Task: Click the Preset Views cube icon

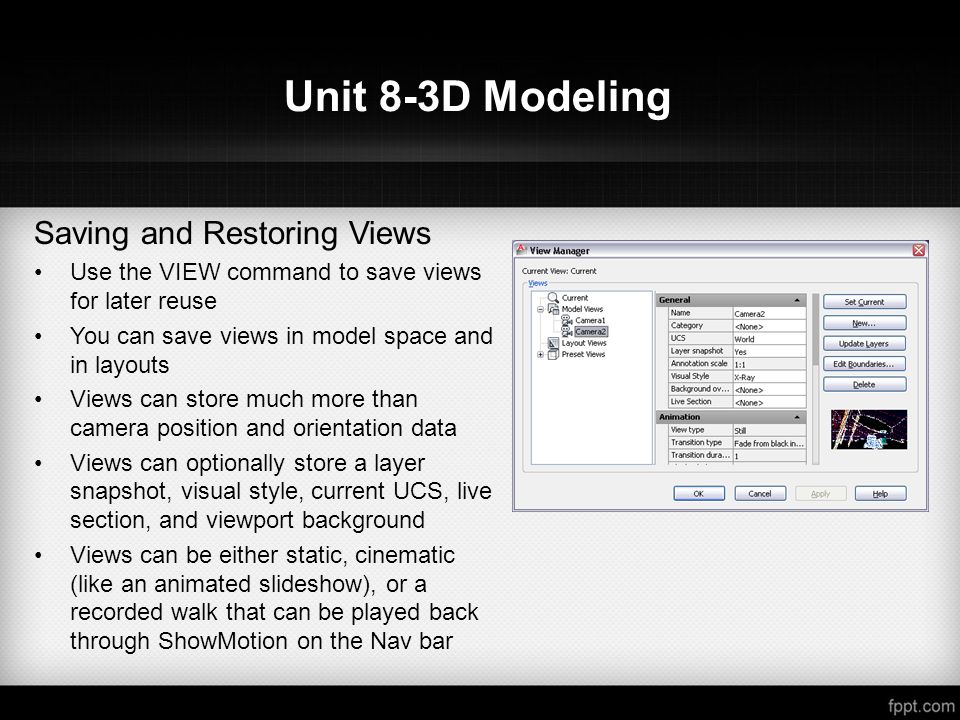Action: pyautogui.click(x=553, y=354)
